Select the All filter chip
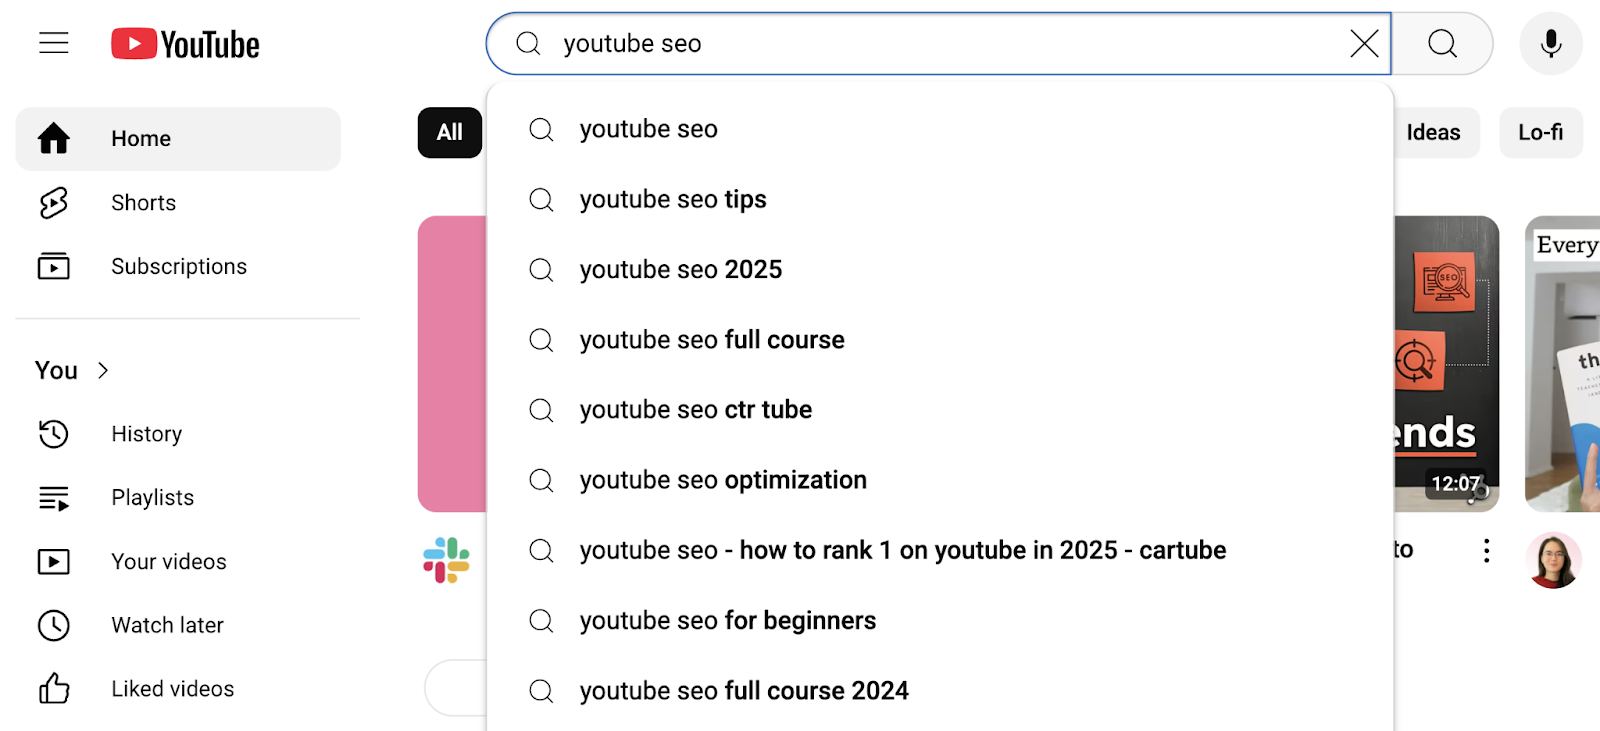Screen dimensions: 1600x731 [x=449, y=132]
